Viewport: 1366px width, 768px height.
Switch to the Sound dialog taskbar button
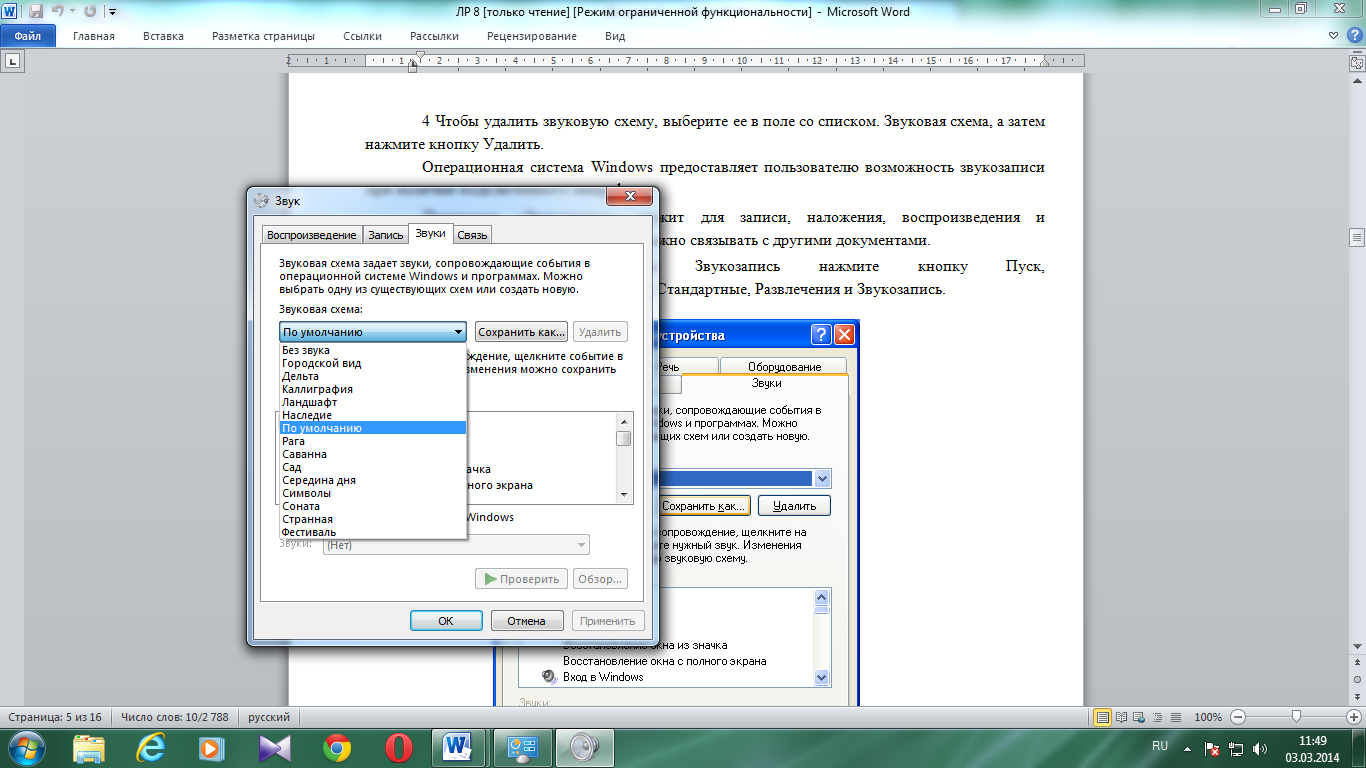coord(583,748)
